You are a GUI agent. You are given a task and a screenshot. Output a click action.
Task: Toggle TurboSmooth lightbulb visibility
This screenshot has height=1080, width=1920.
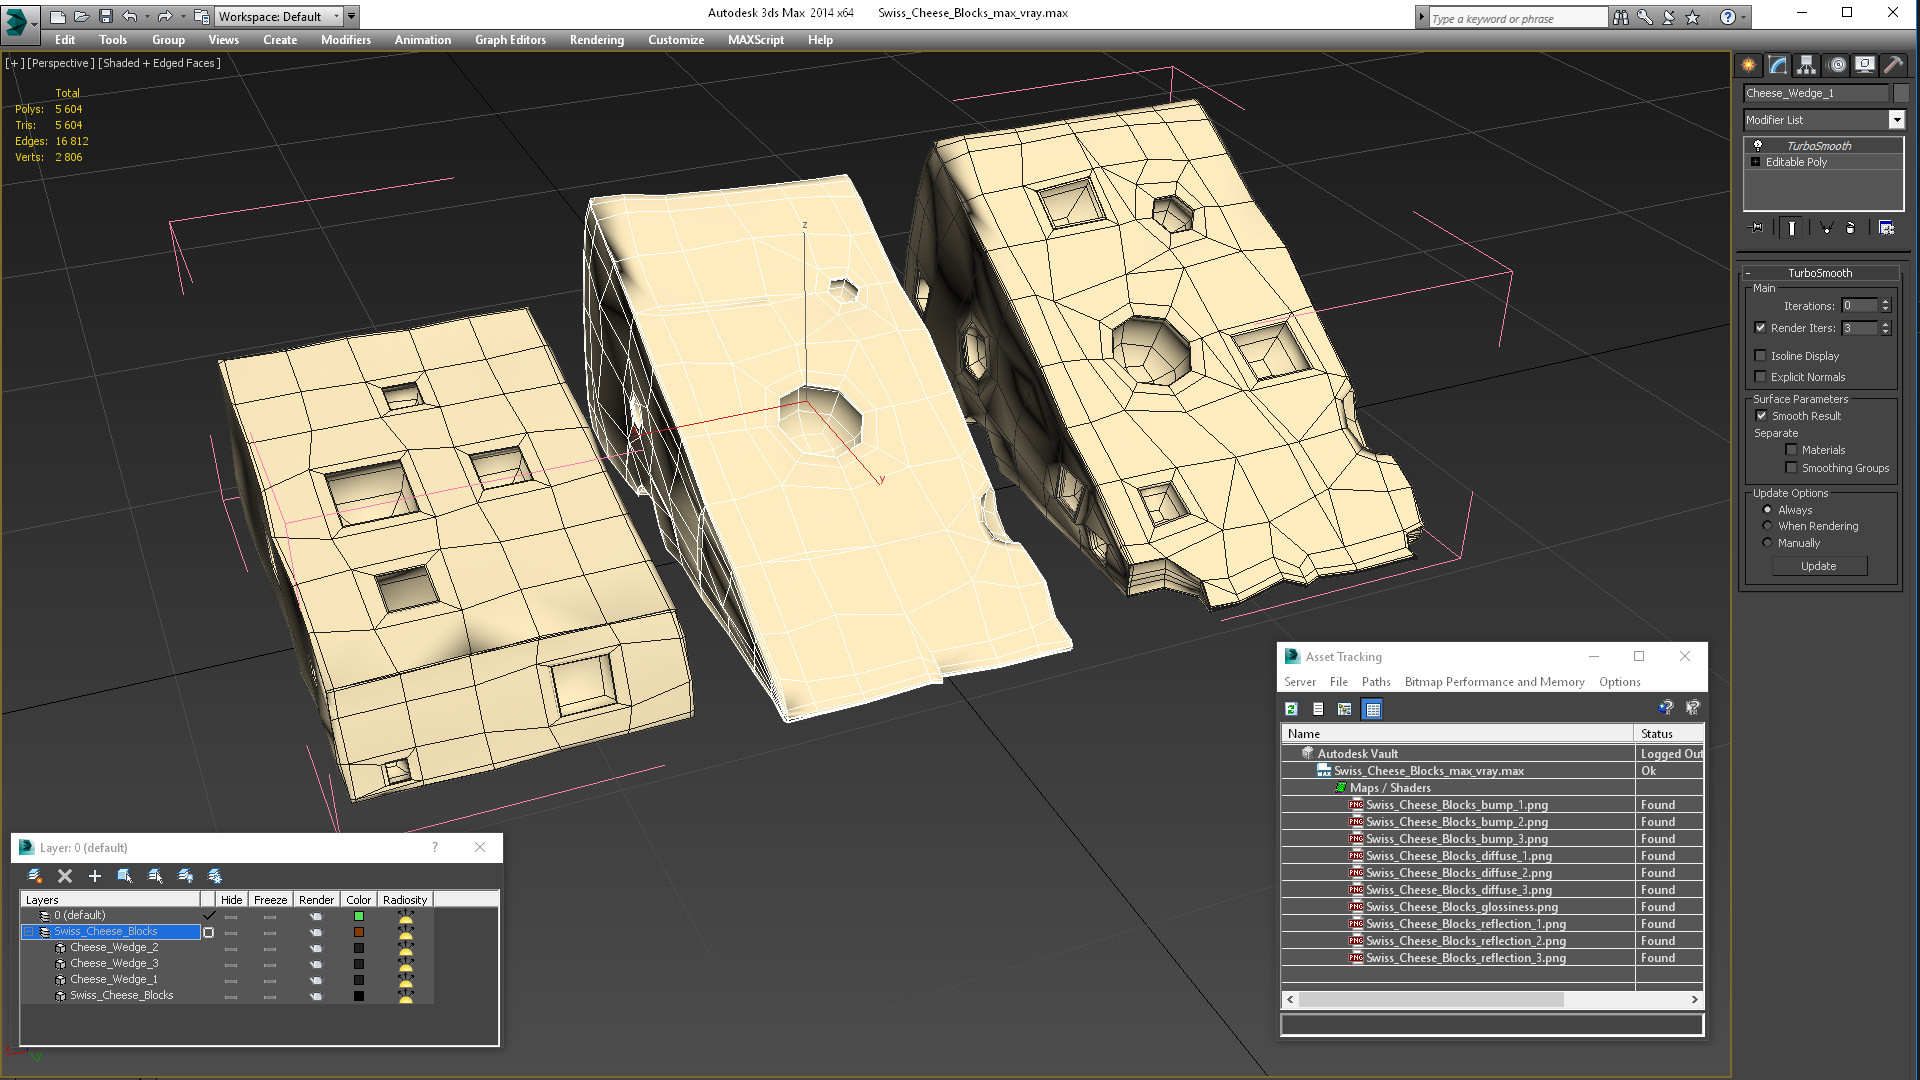1758,146
